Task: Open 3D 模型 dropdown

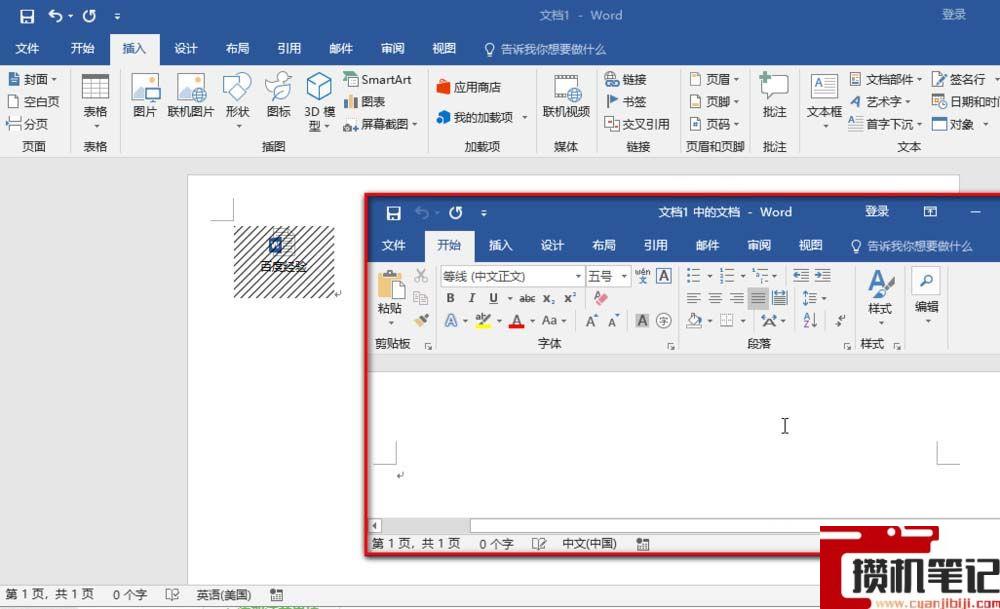Action: 319,102
